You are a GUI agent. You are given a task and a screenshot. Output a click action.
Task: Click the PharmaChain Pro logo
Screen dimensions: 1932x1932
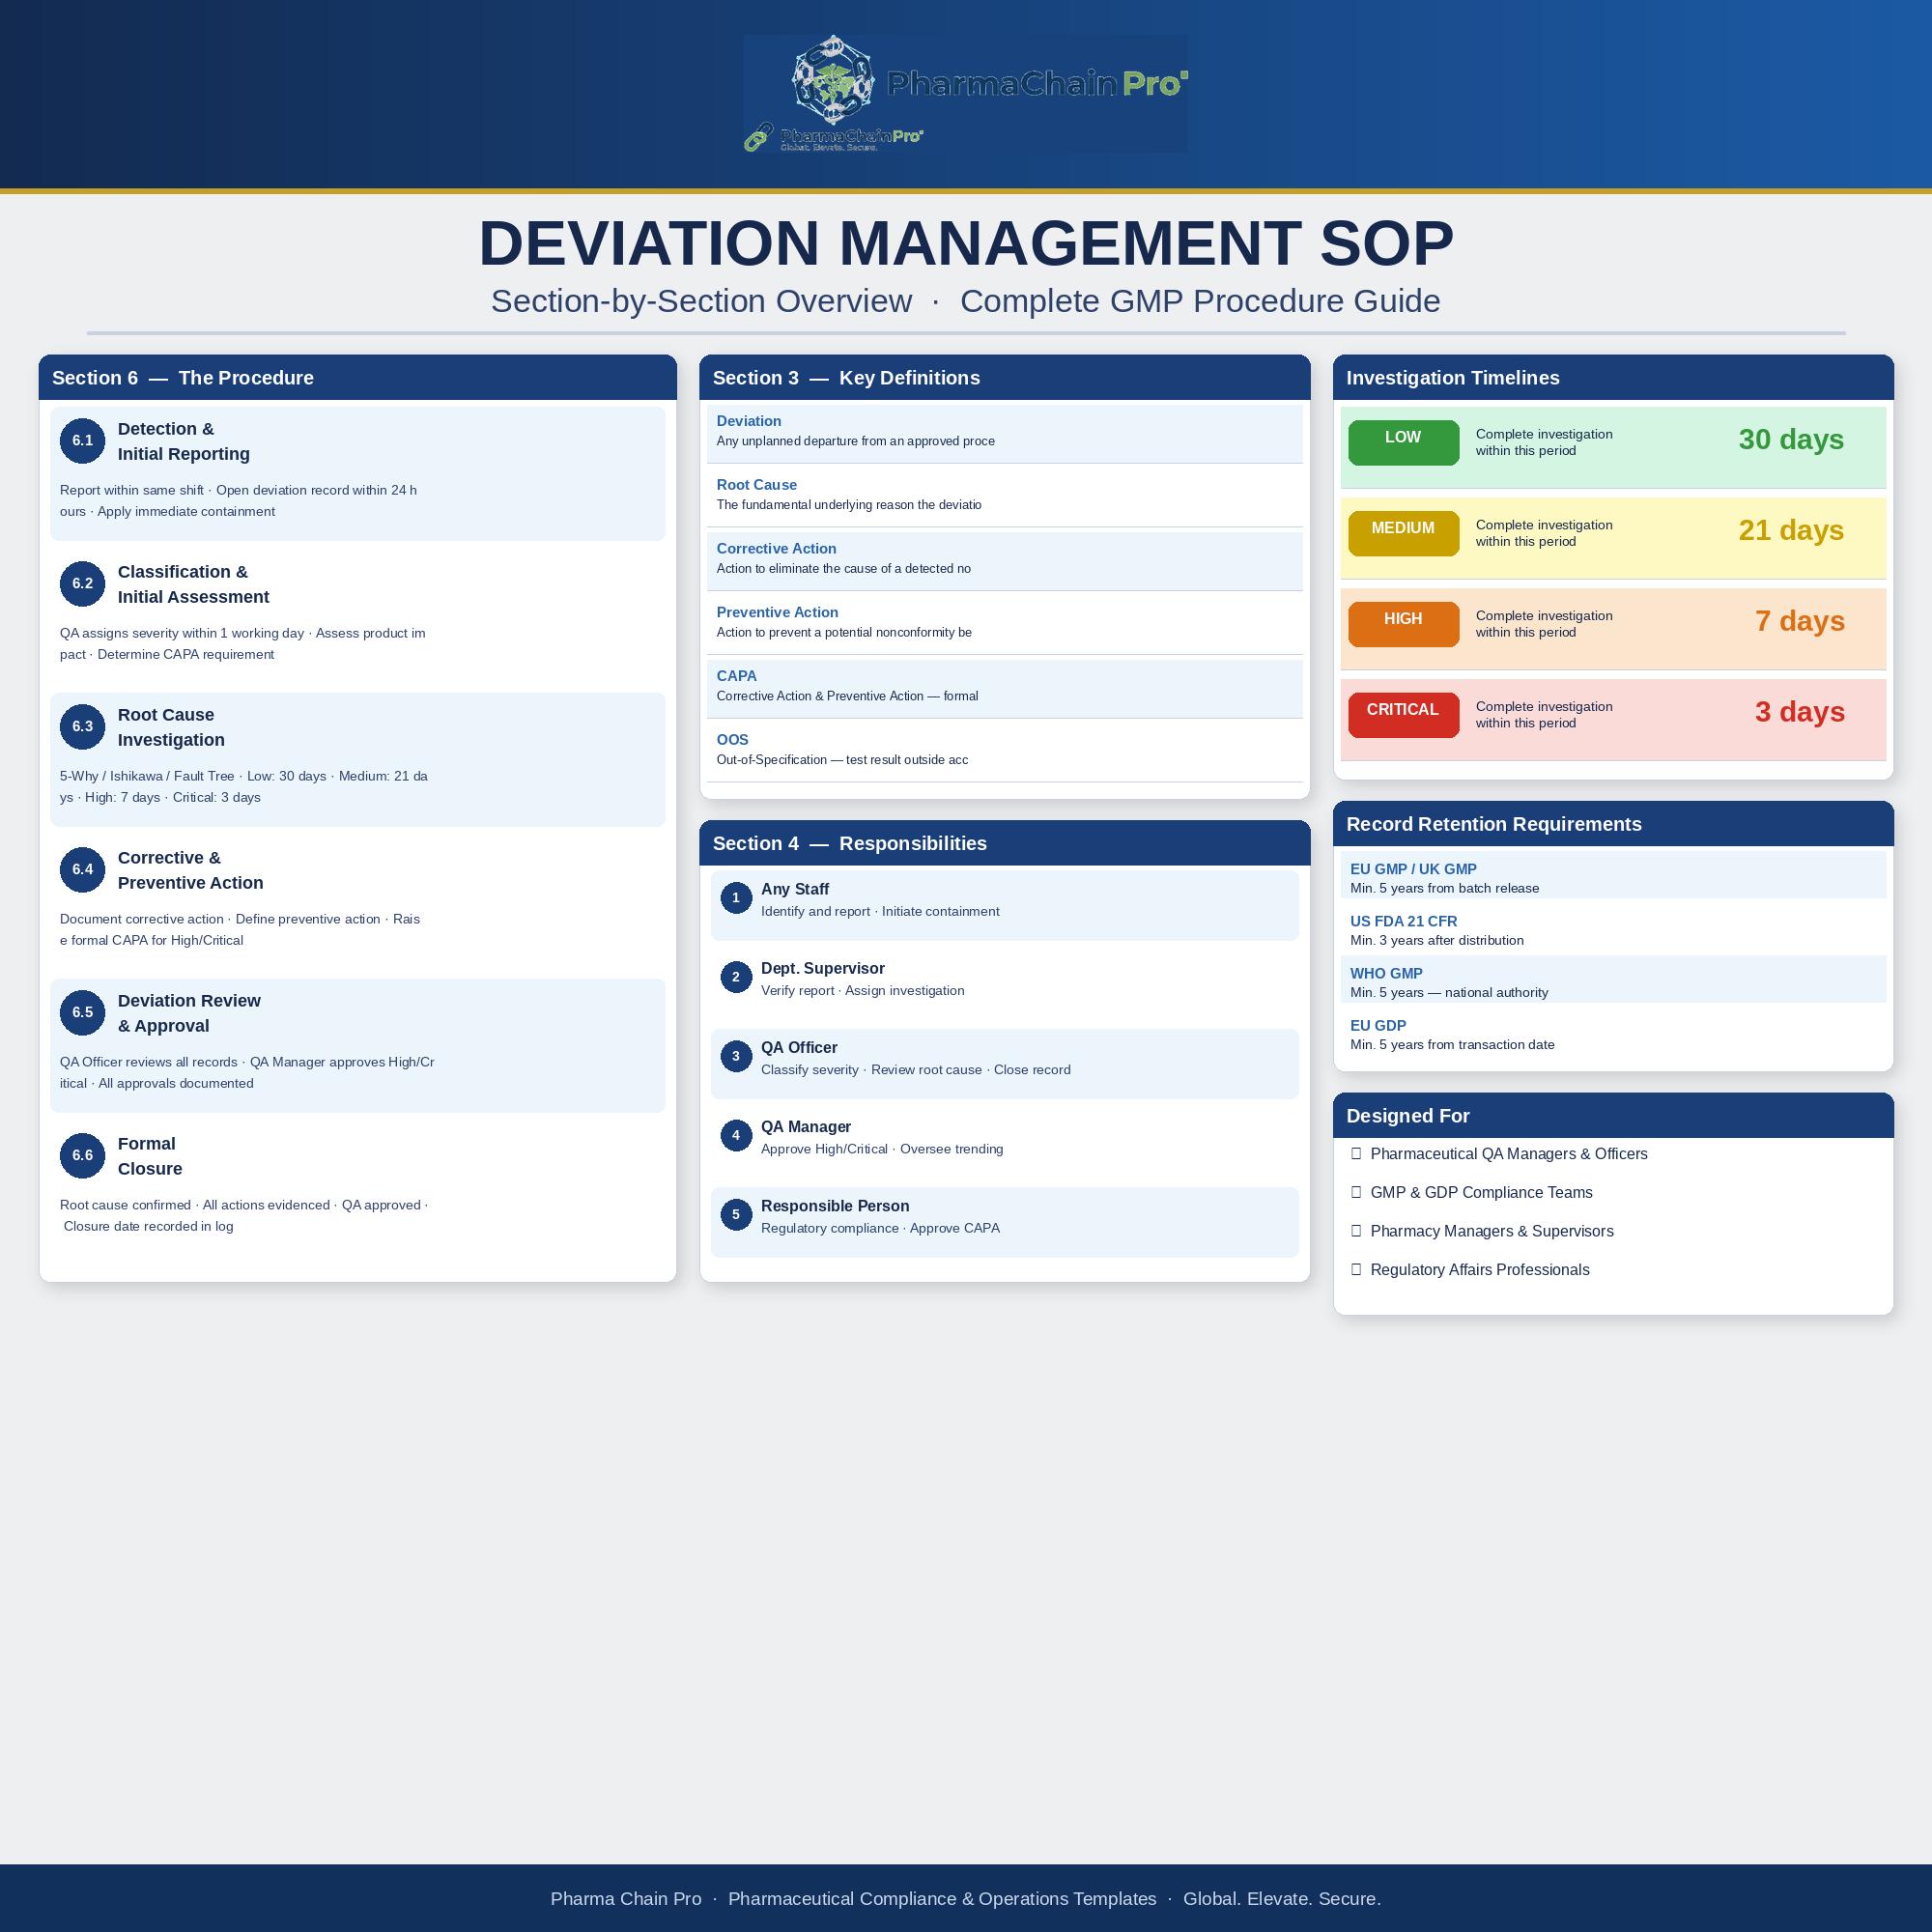point(965,93)
